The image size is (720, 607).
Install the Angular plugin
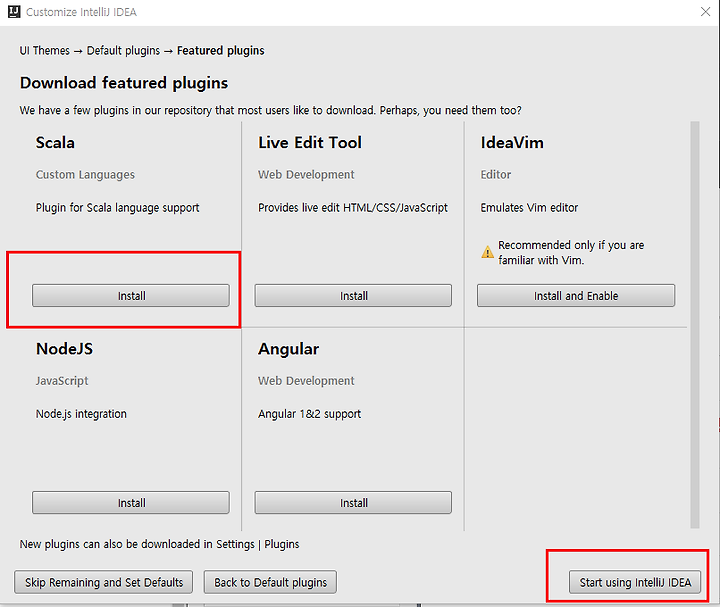[353, 503]
